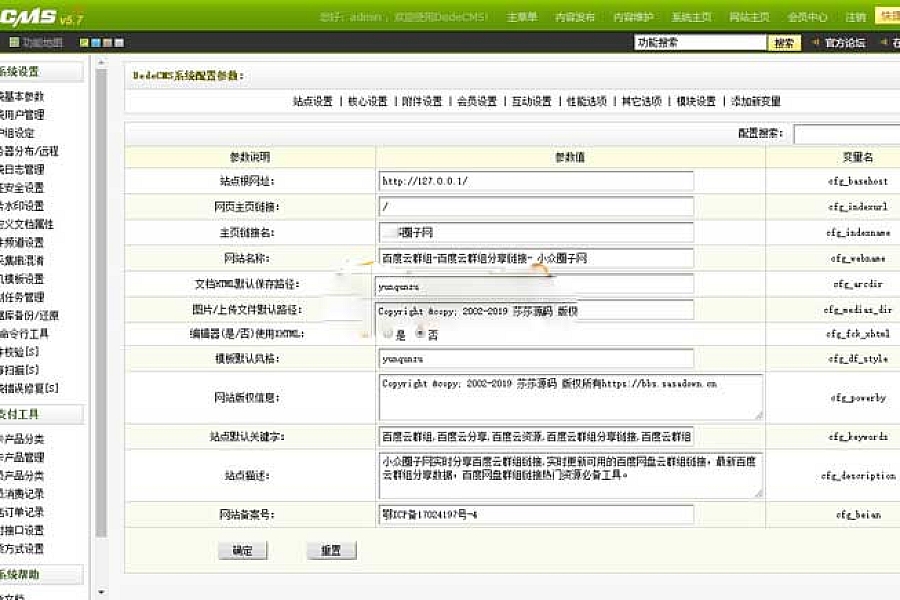Select the 否 radio for editor XHTML
The image size is (900, 600).
coord(420,334)
